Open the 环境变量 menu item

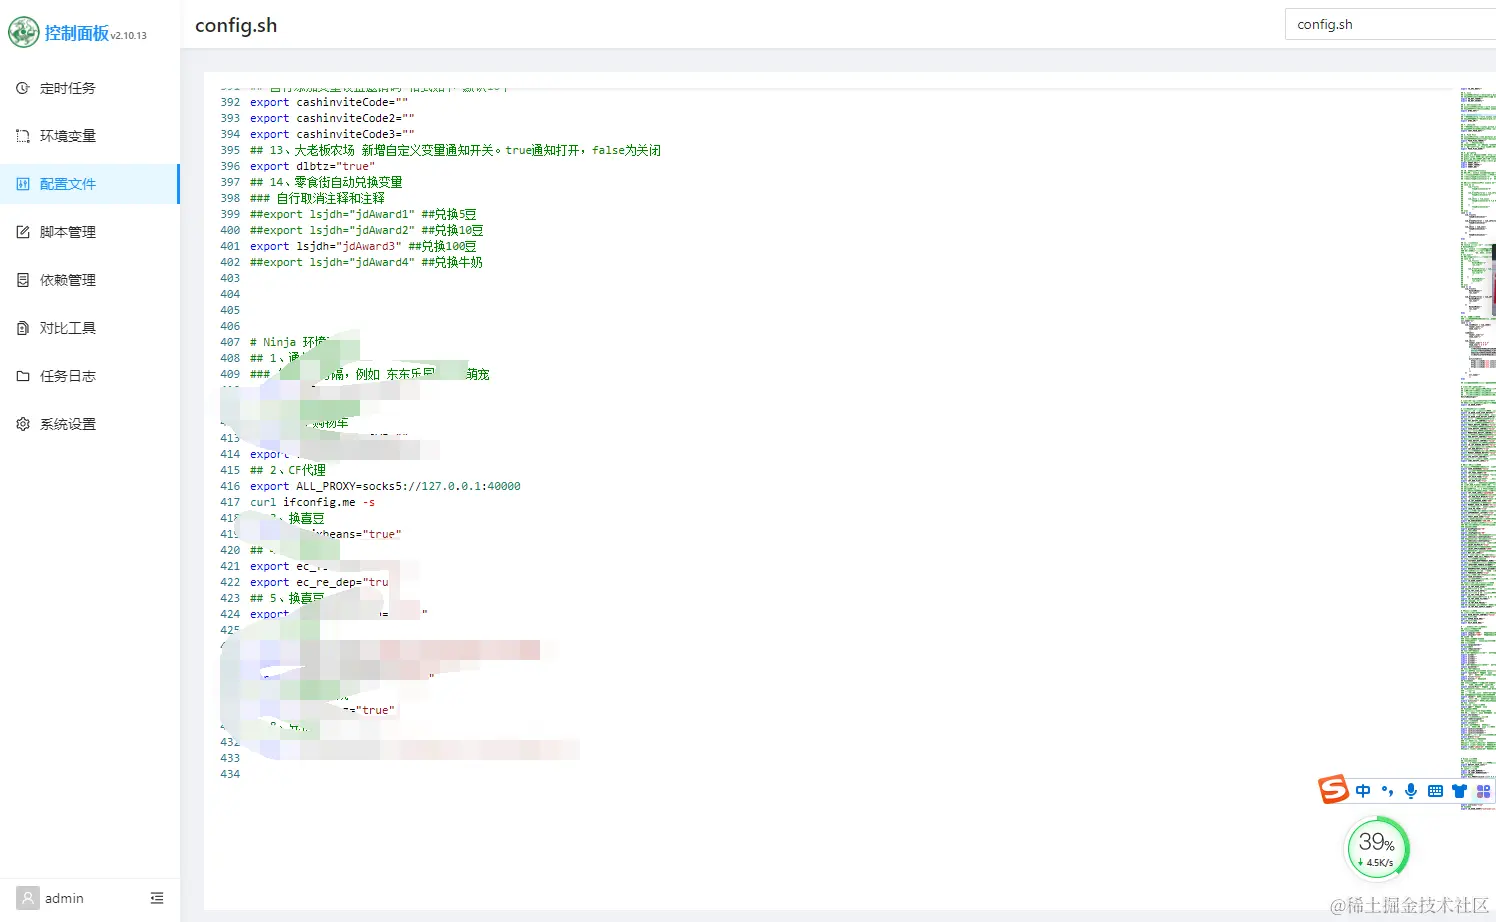point(90,136)
